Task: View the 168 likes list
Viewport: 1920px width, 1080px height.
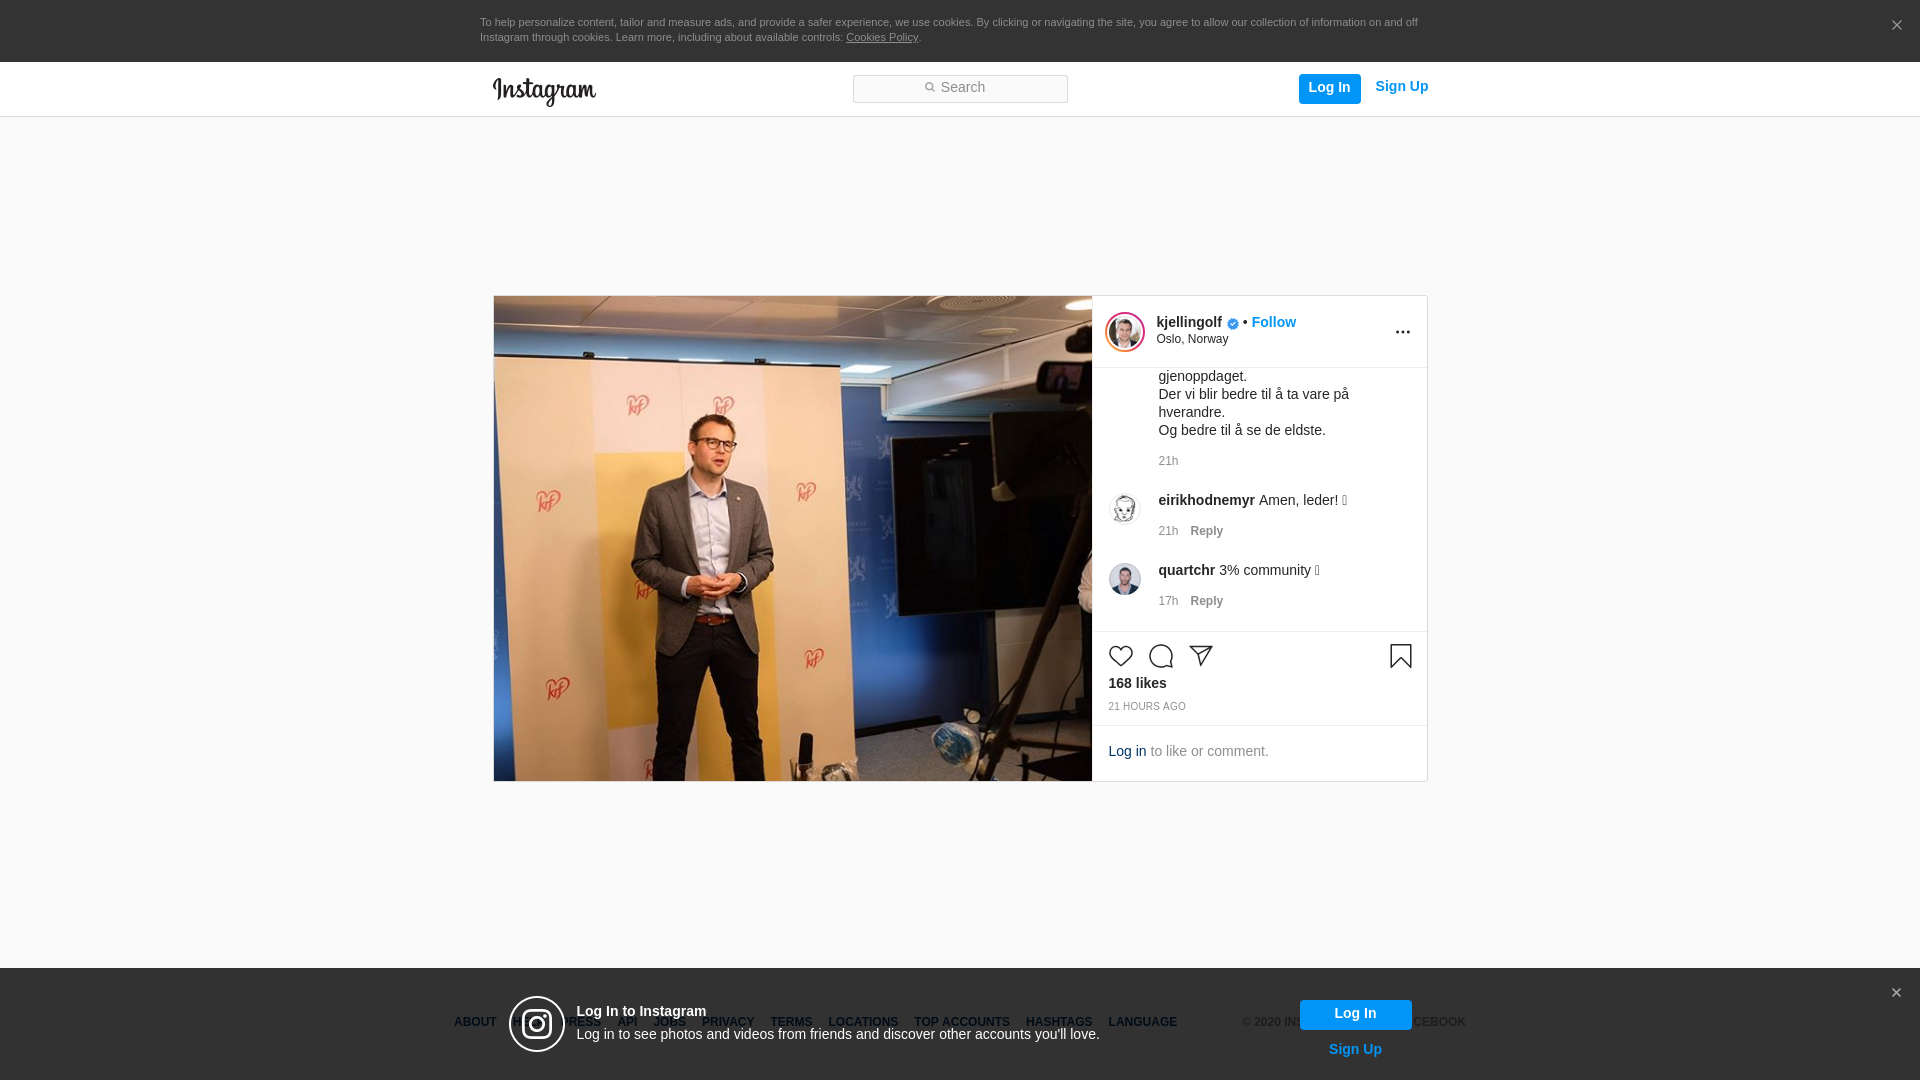Action: (x=1137, y=683)
